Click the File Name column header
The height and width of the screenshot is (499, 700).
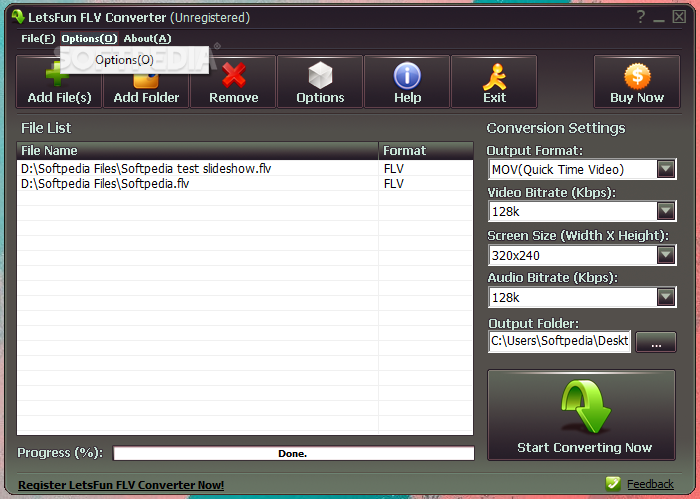pyautogui.click(x=197, y=151)
